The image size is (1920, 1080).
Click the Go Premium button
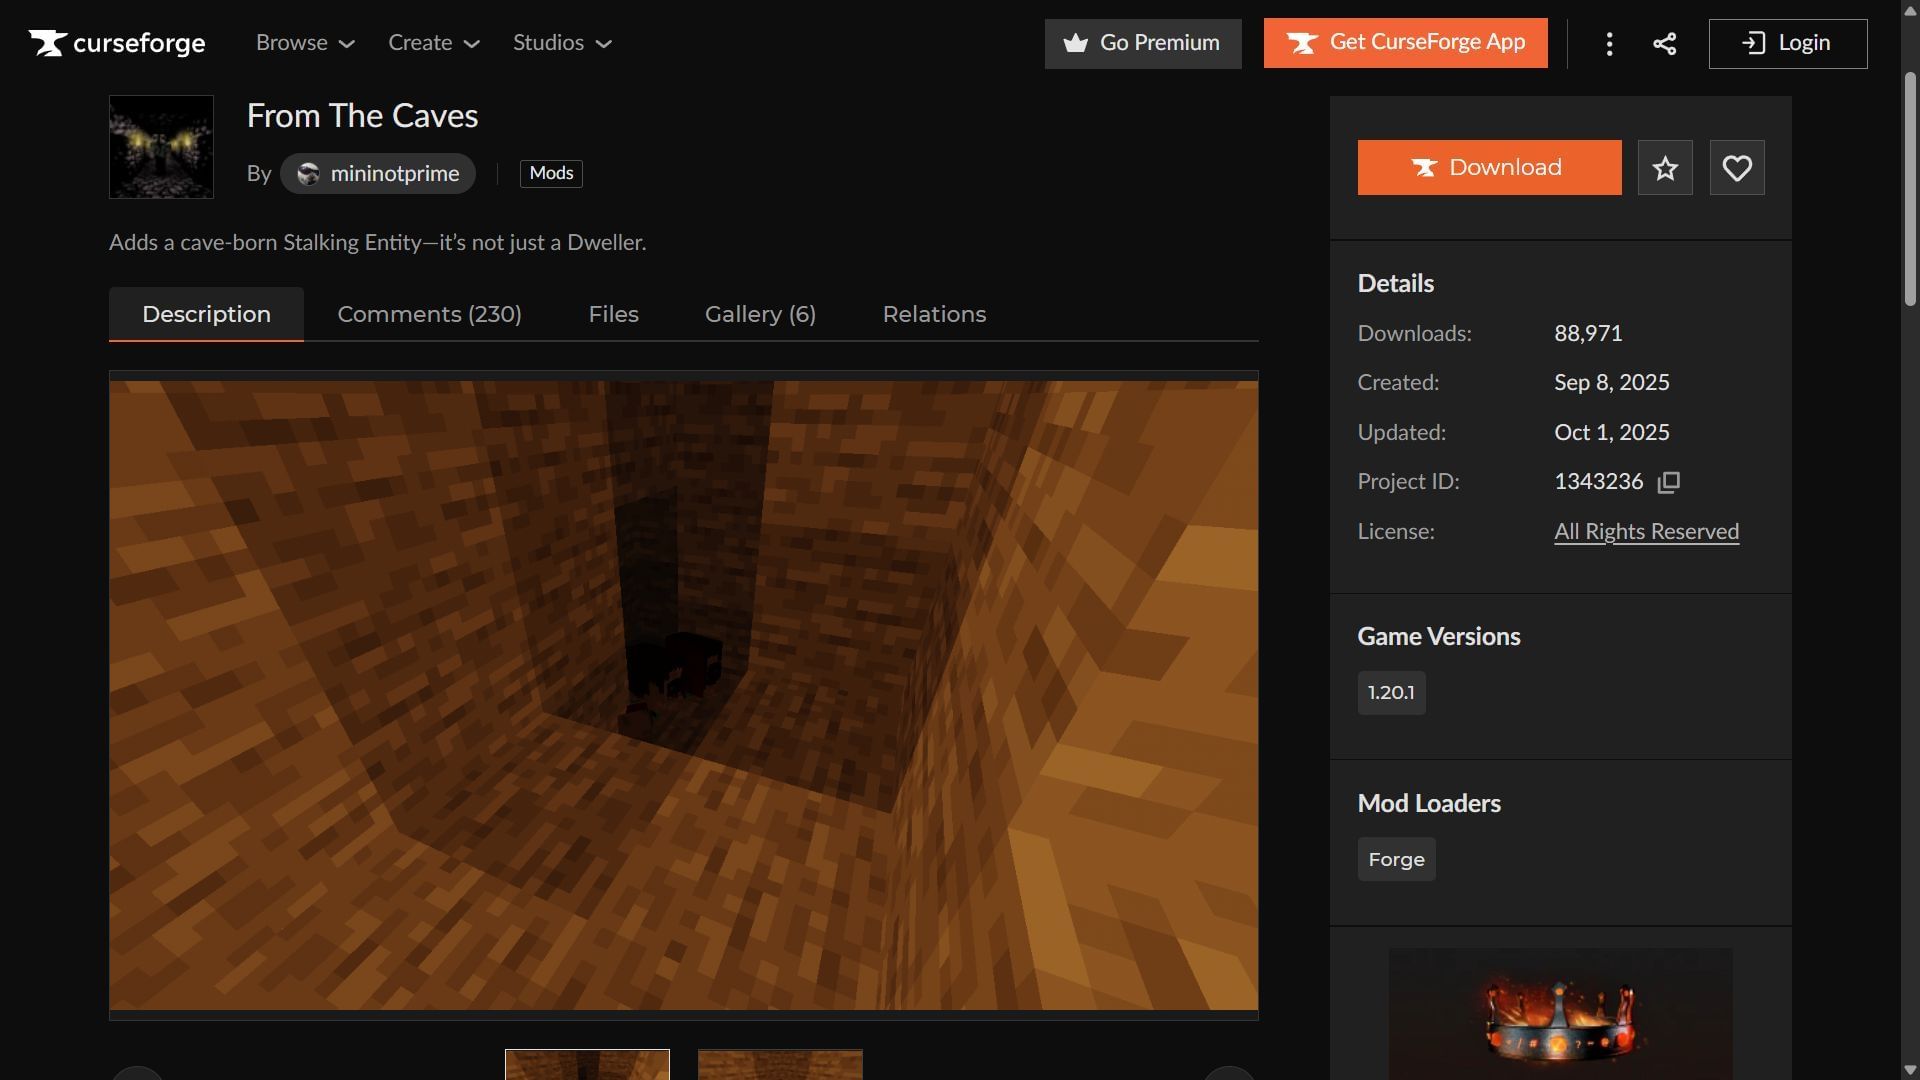1142,44
